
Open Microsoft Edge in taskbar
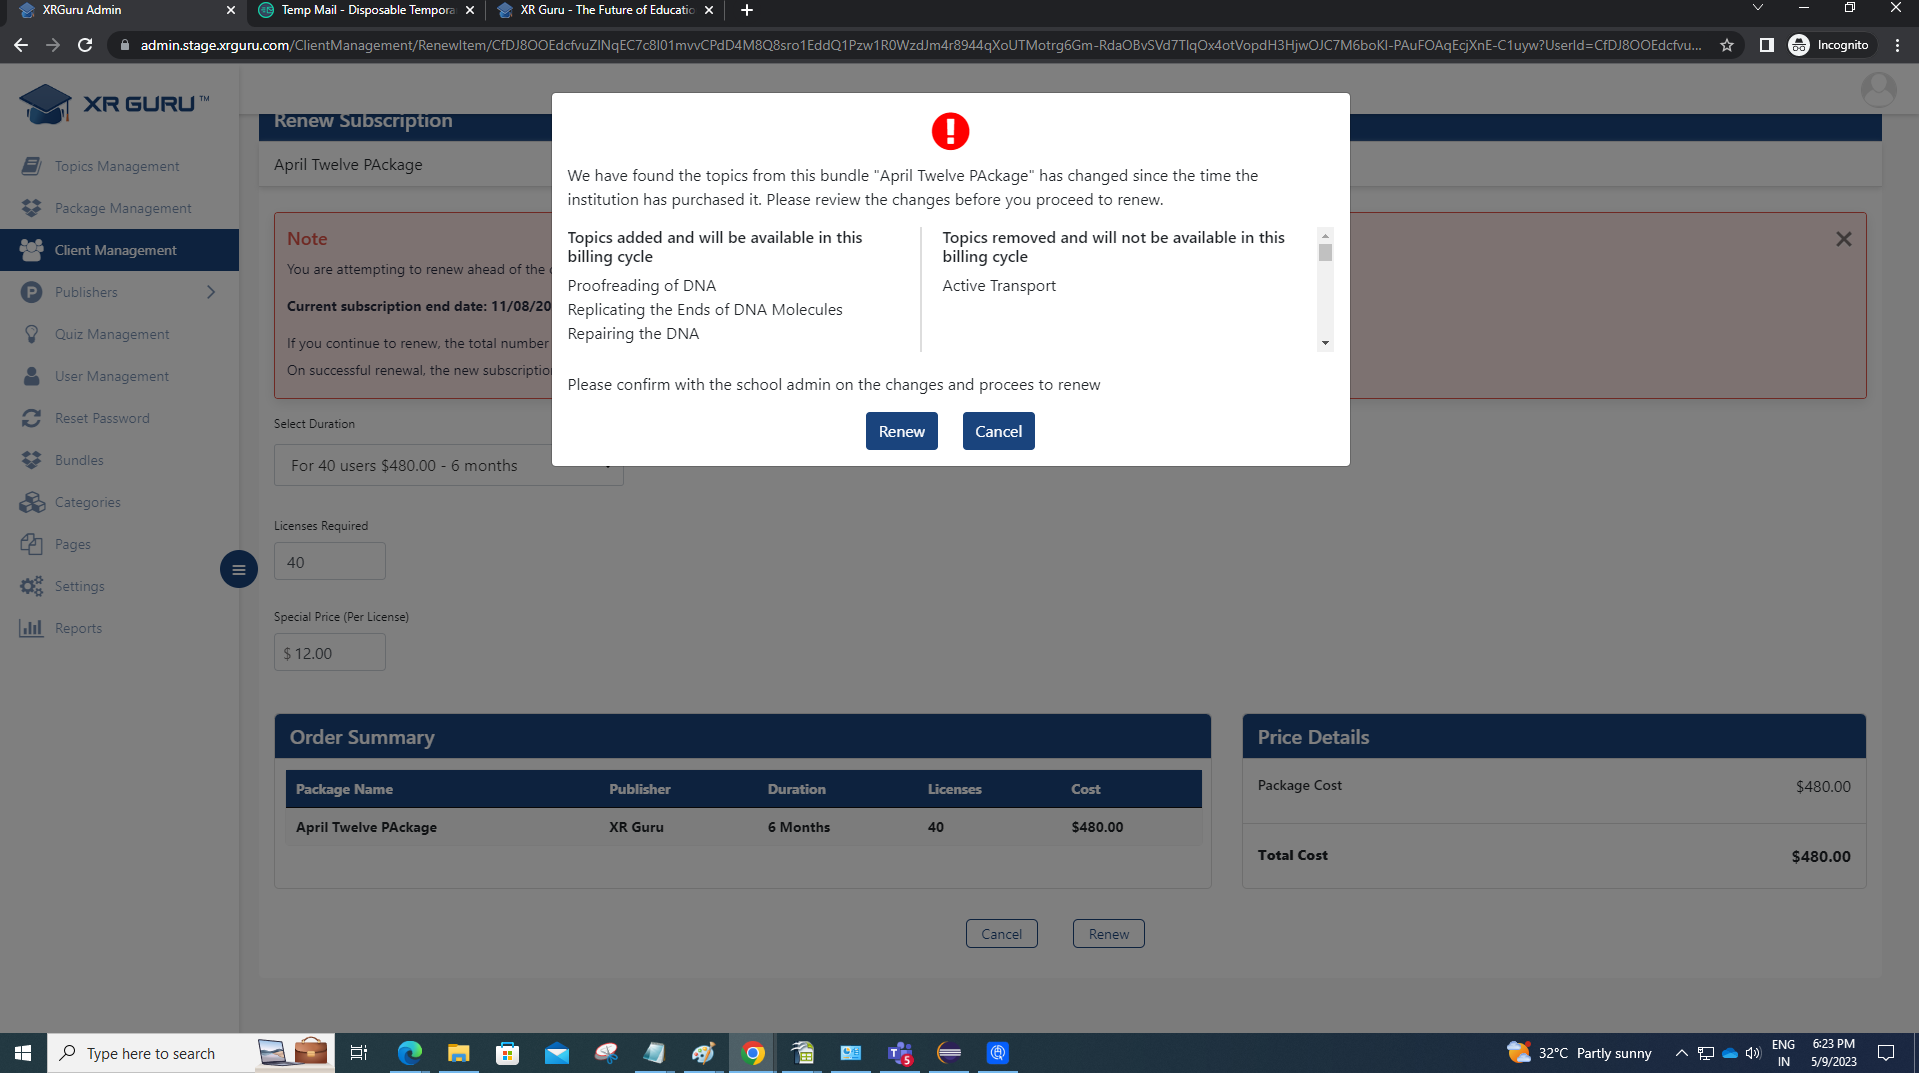(x=410, y=1053)
